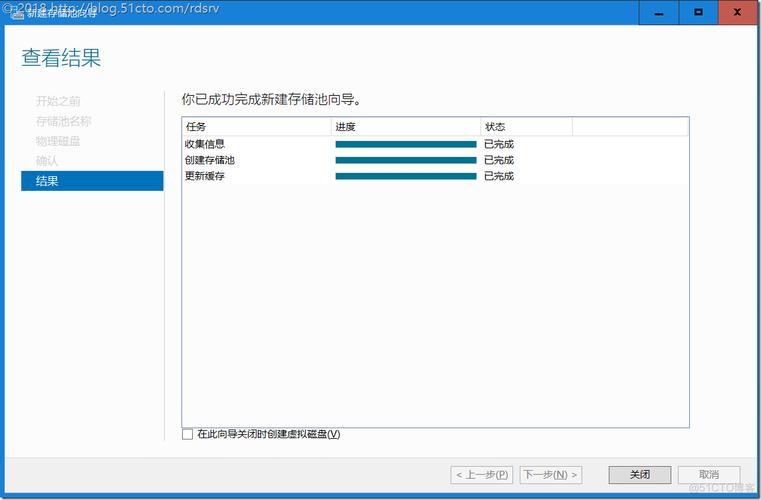Click progress bar for 更新缓存
761x500 pixels.
tap(406, 176)
